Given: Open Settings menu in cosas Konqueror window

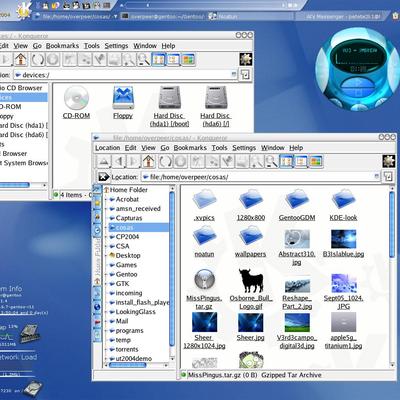Looking at the screenshot, I should [x=244, y=148].
